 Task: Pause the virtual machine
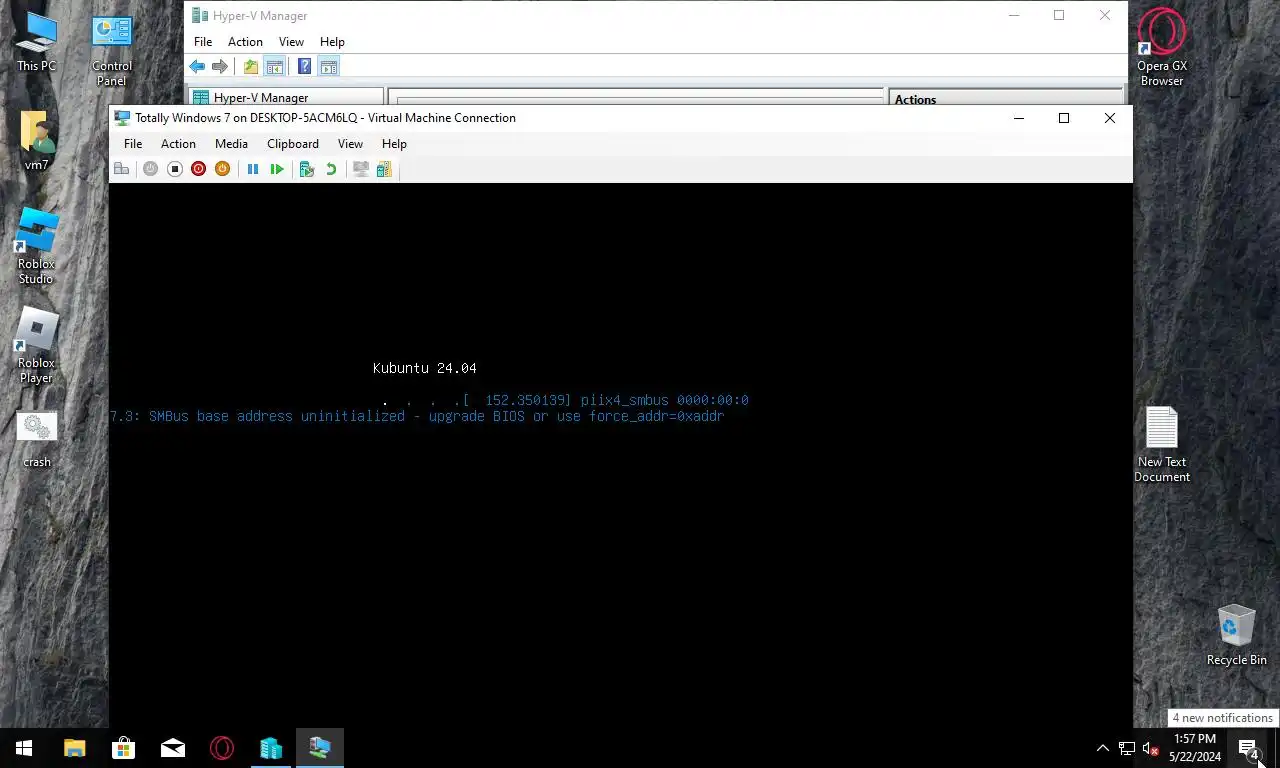[253, 169]
